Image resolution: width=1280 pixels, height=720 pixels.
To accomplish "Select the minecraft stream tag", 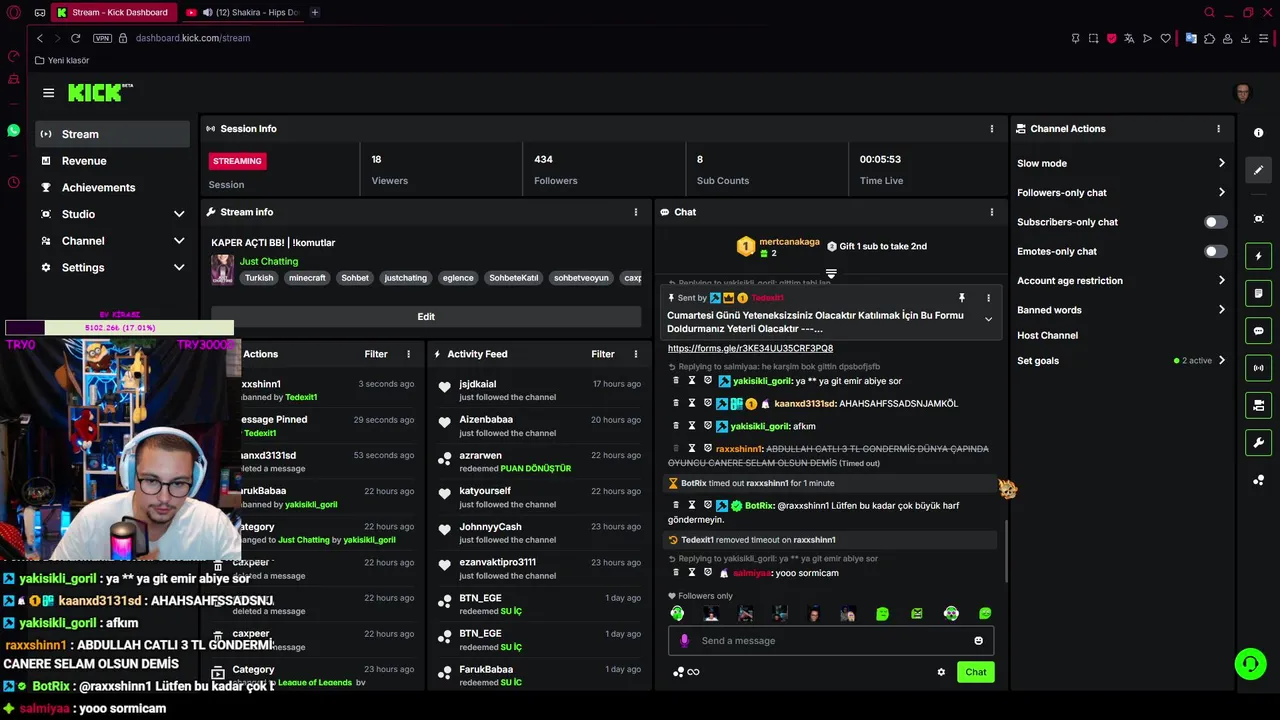I will pos(307,278).
